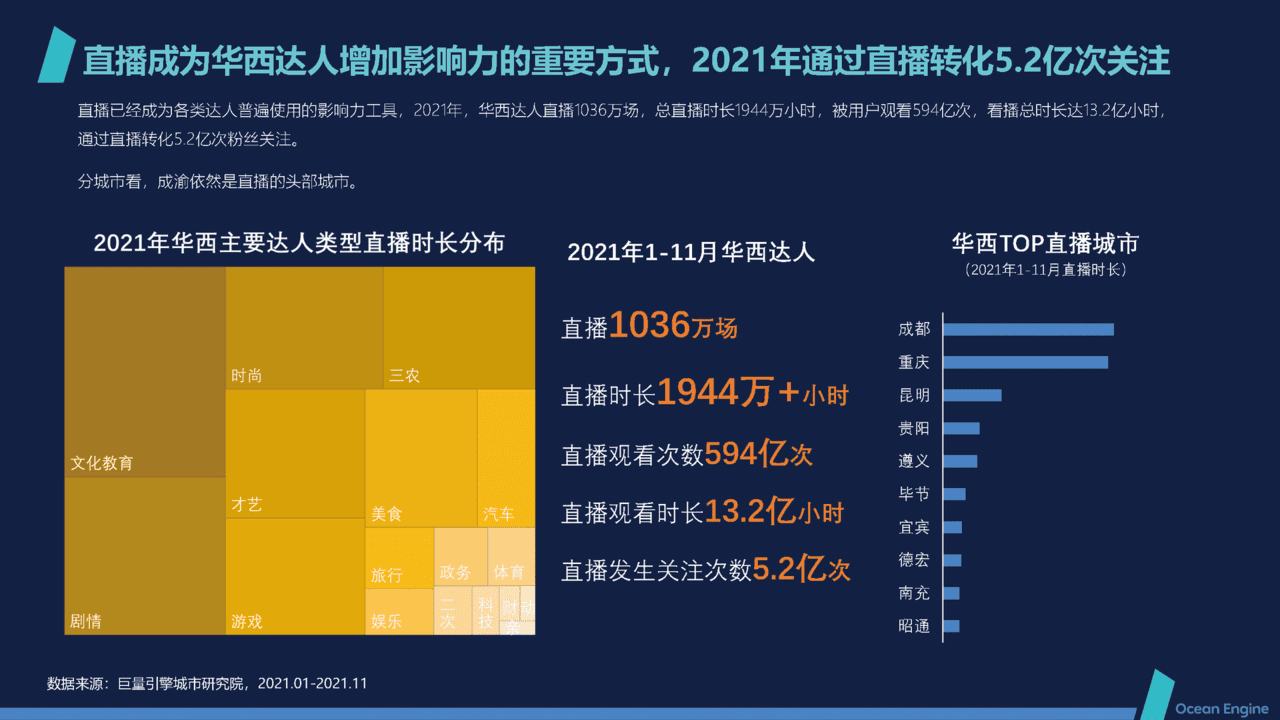1280x720 pixels.
Task: Click the 成都 city label
Action: pos(914,329)
